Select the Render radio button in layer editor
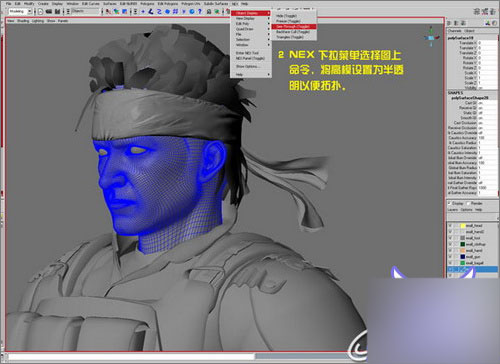 (468, 203)
